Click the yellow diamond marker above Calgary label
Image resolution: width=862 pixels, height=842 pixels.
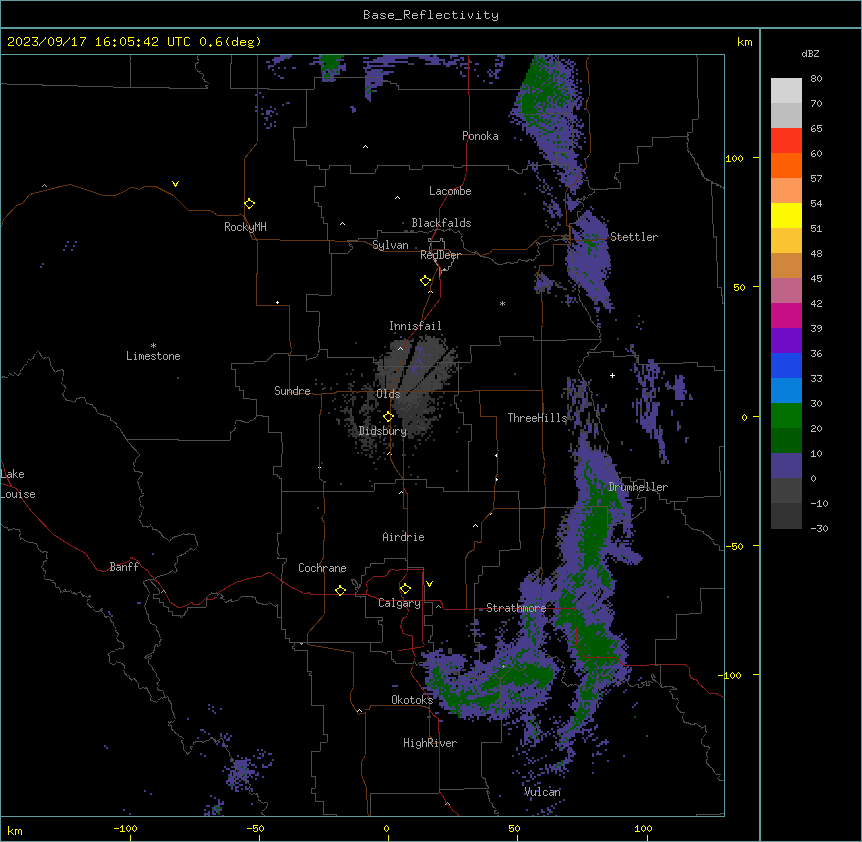[x=405, y=589]
